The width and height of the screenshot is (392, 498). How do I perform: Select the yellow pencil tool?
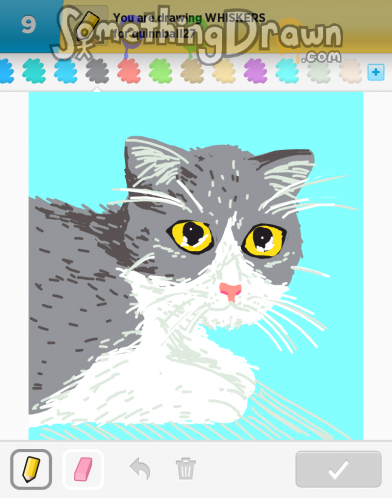point(31,469)
